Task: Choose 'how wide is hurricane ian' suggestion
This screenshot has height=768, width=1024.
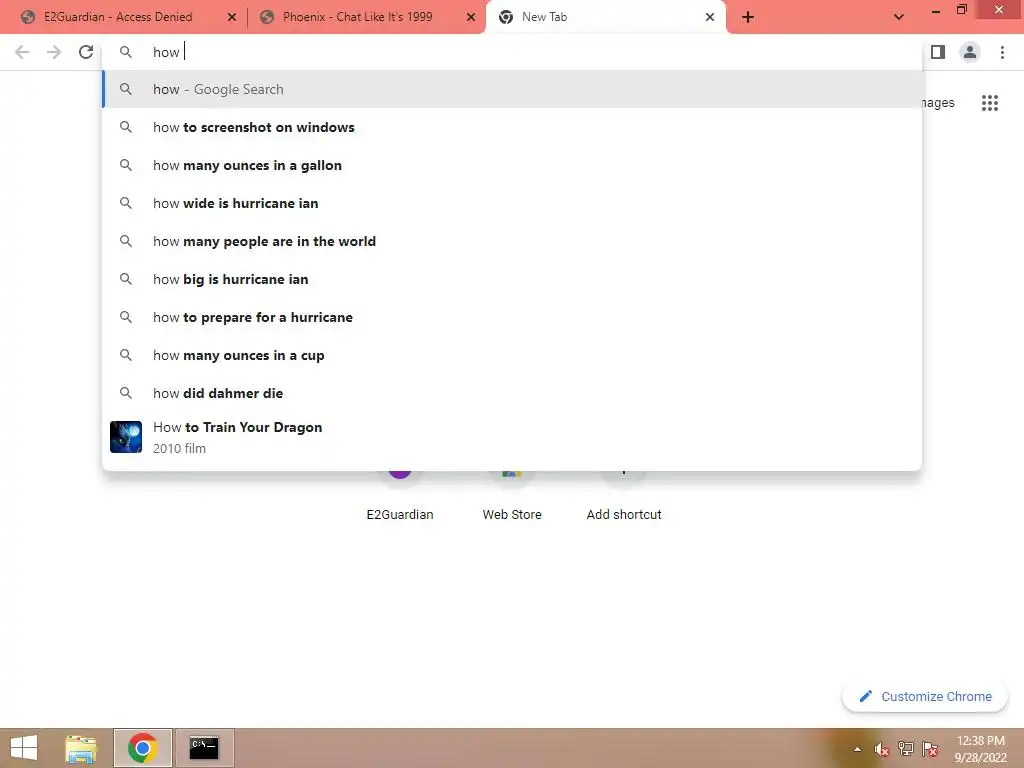Action: [512, 203]
